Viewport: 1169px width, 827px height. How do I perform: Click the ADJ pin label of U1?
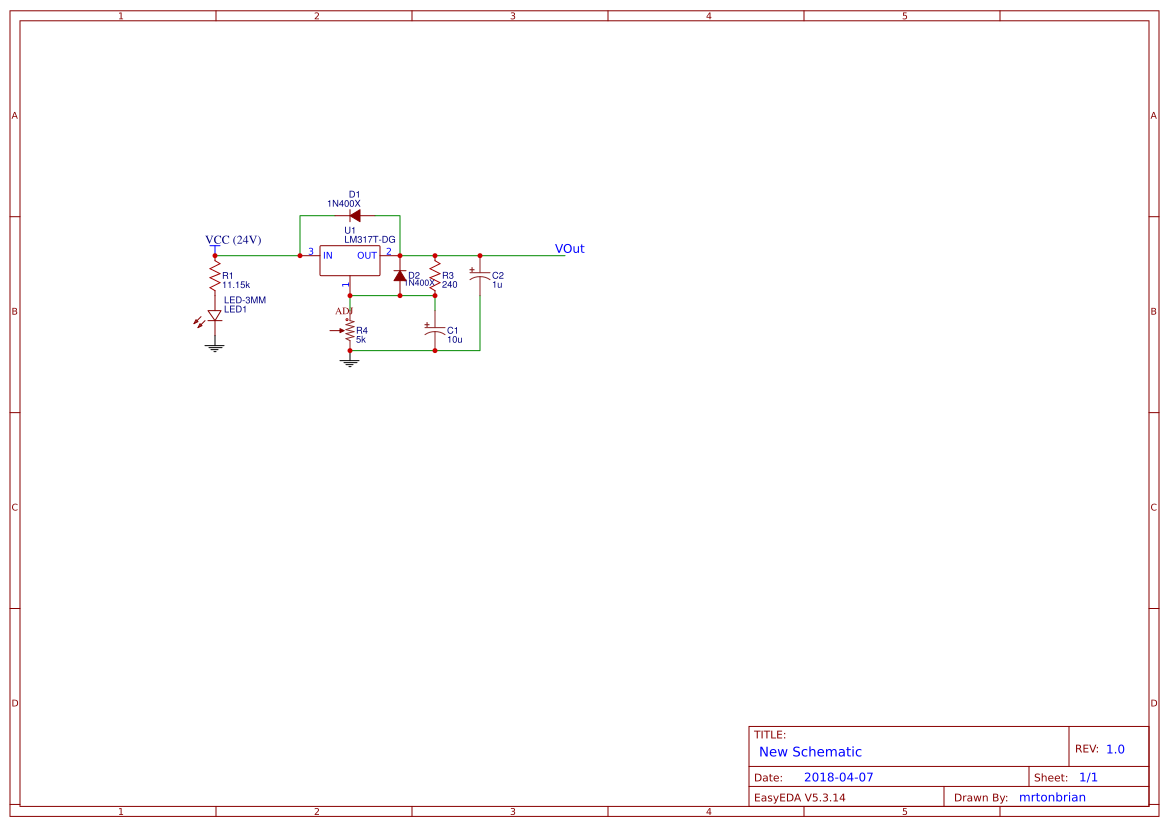(x=344, y=310)
